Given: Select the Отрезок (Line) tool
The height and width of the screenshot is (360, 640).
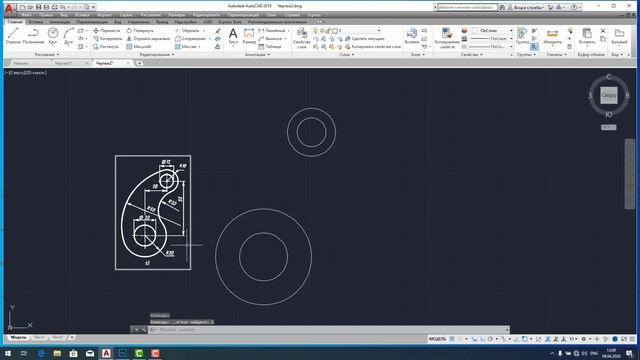Looking at the screenshot, I should click(13, 36).
